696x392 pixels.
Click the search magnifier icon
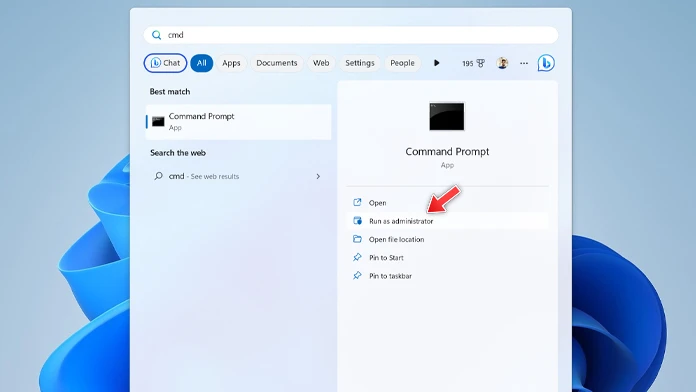coord(156,35)
